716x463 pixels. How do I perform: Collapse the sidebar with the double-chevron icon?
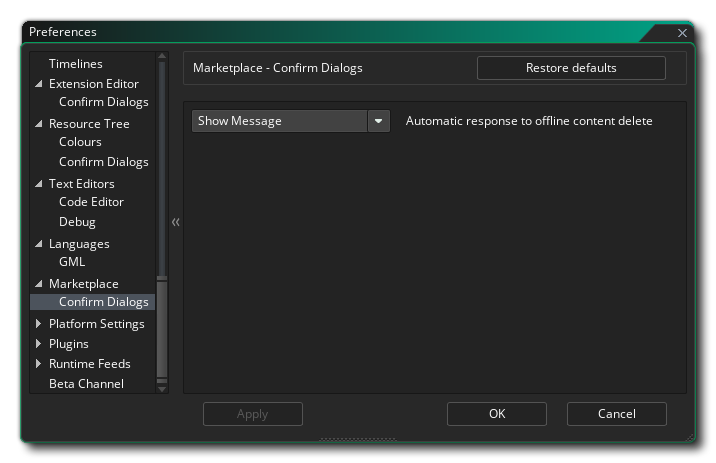[175, 222]
